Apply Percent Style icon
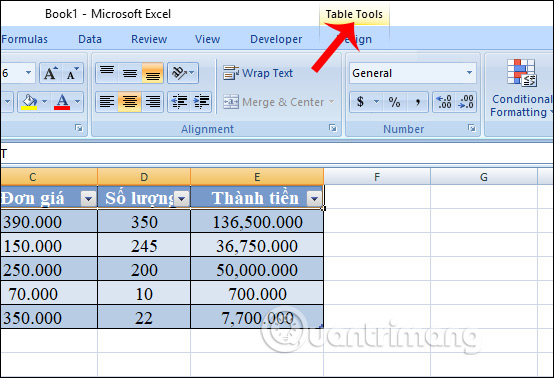Viewport: 554px width, 378px height. click(x=394, y=102)
